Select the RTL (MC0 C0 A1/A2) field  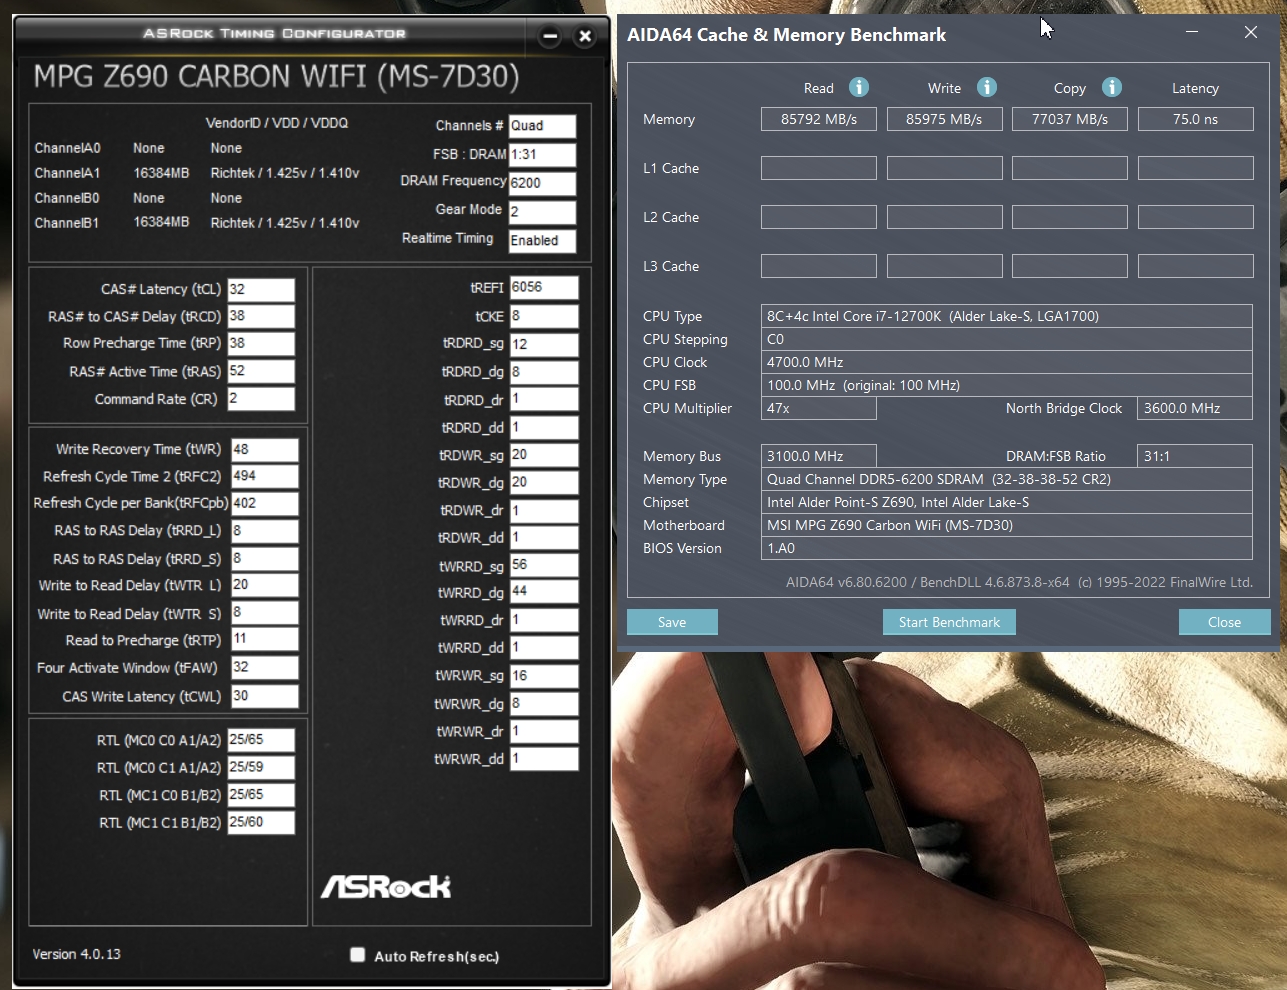tap(261, 740)
